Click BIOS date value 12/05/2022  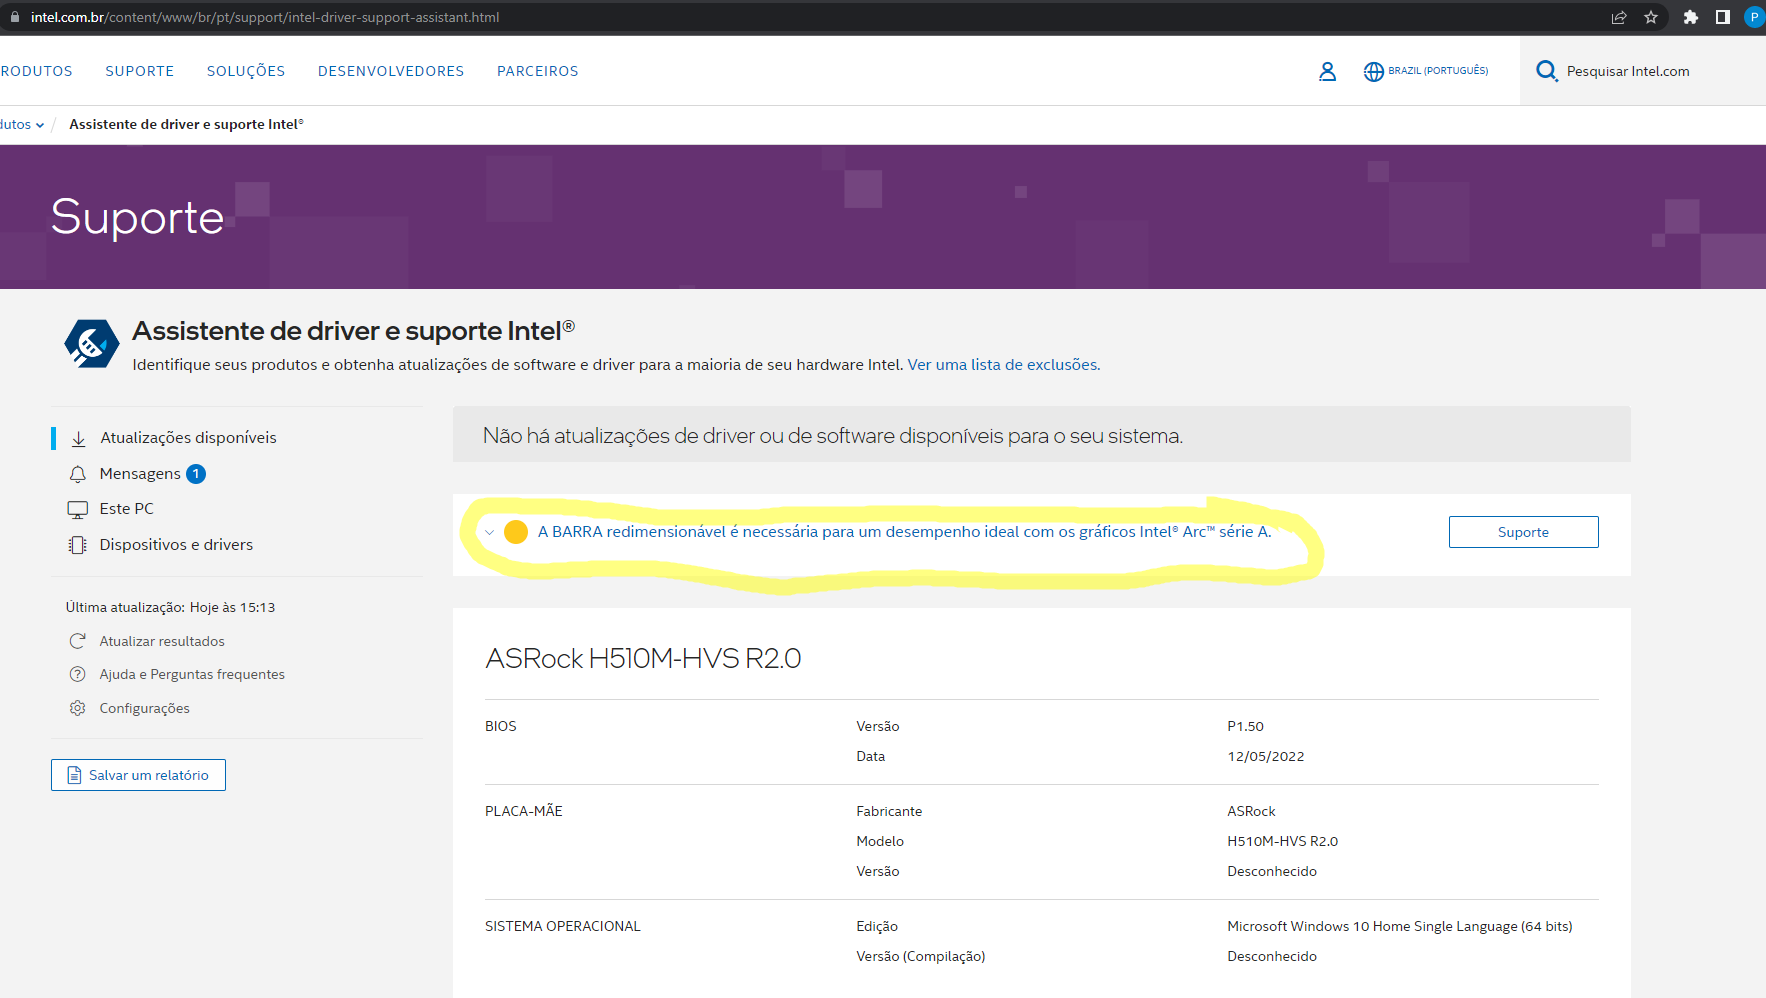(1266, 757)
